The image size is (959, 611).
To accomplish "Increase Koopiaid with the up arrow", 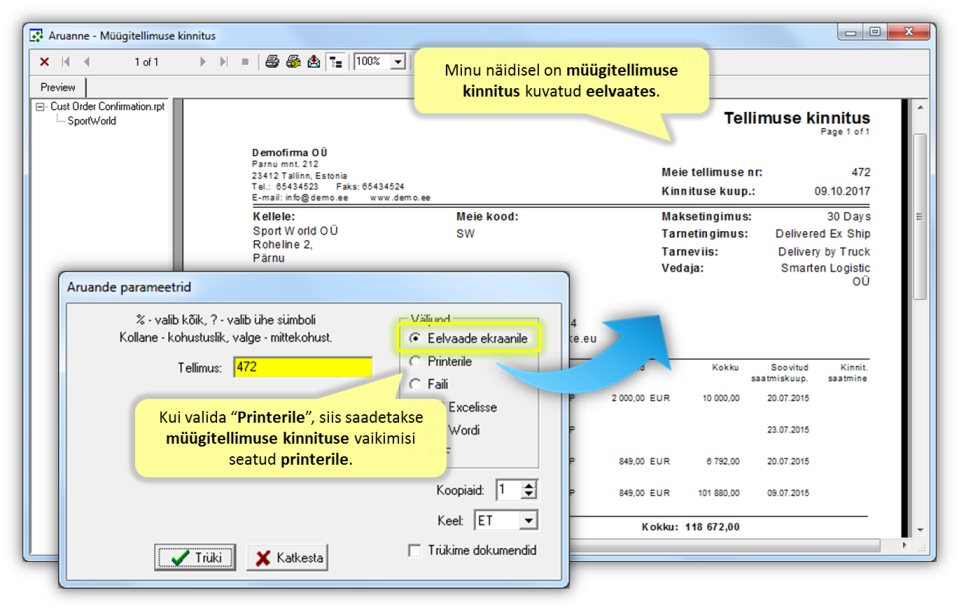I will click(x=529, y=485).
